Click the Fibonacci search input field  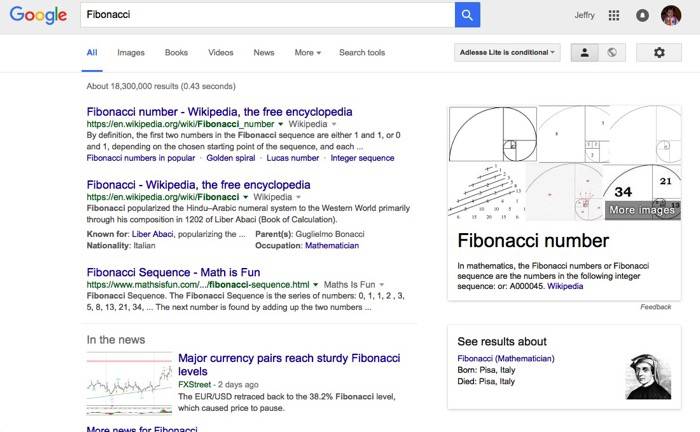tap(267, 15)
